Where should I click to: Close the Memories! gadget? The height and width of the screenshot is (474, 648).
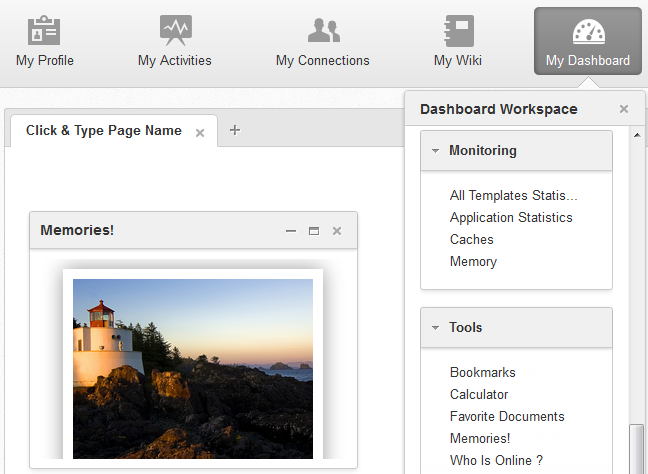click(x=337, y=231)
